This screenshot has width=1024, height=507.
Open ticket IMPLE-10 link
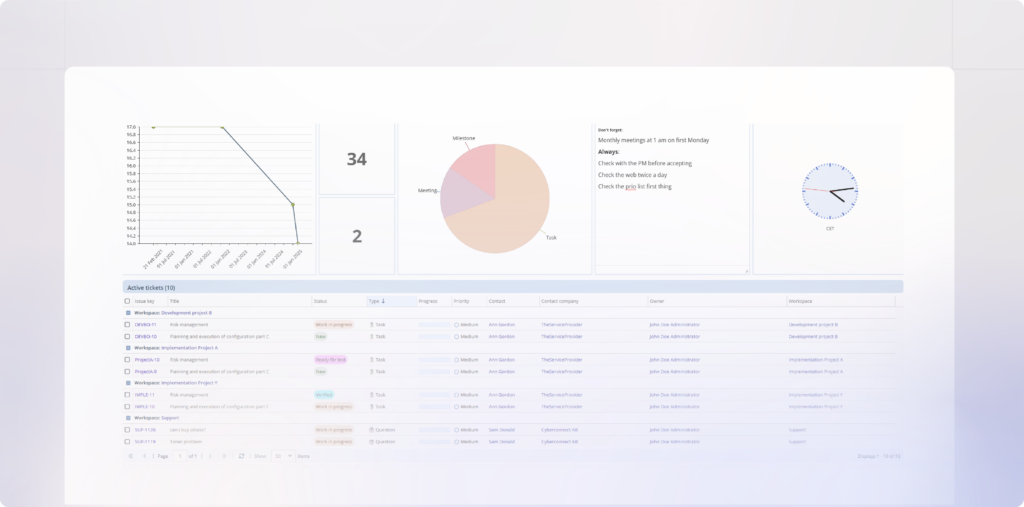(x=145, y=406)
